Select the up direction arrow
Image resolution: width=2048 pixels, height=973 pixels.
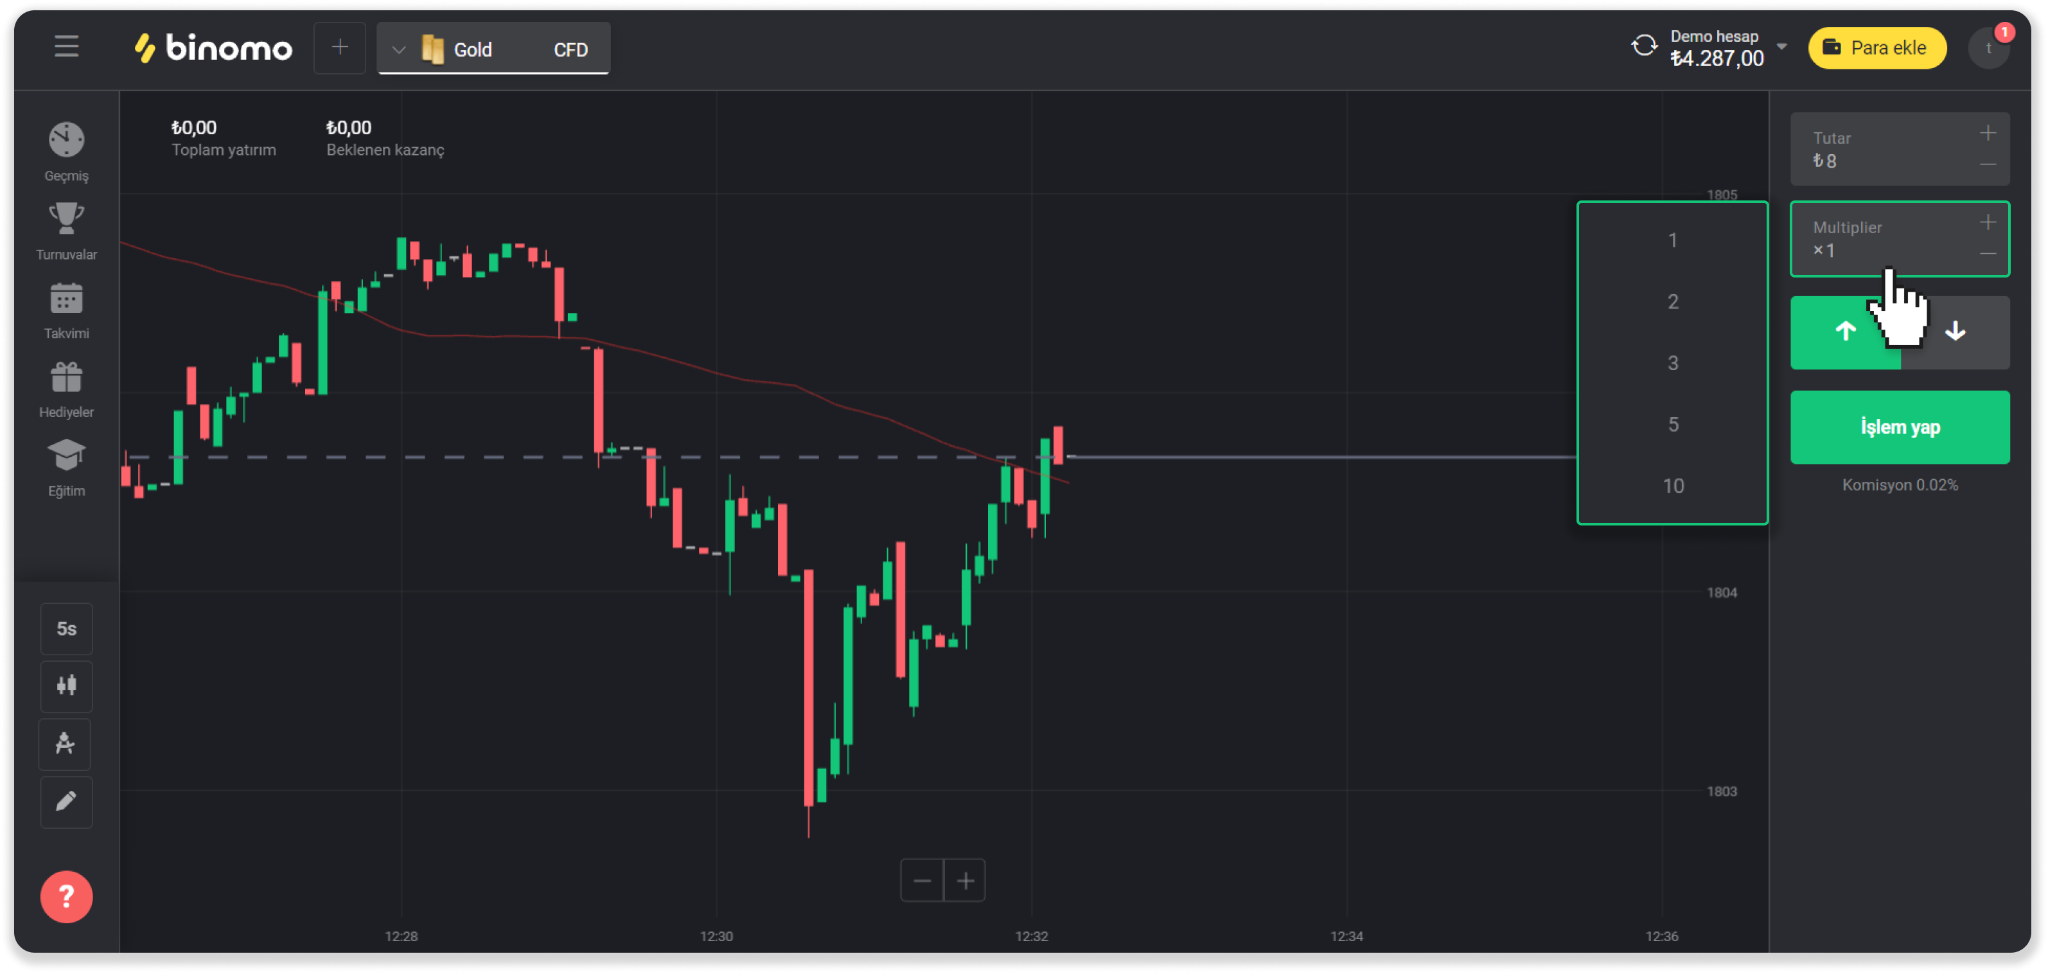point(1845,332)
